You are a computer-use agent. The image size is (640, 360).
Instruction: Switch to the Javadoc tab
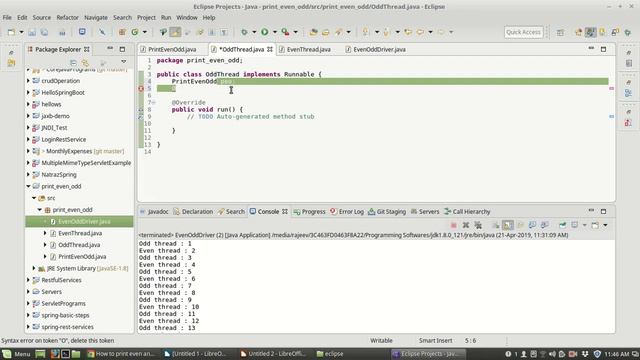coord(154,211)
